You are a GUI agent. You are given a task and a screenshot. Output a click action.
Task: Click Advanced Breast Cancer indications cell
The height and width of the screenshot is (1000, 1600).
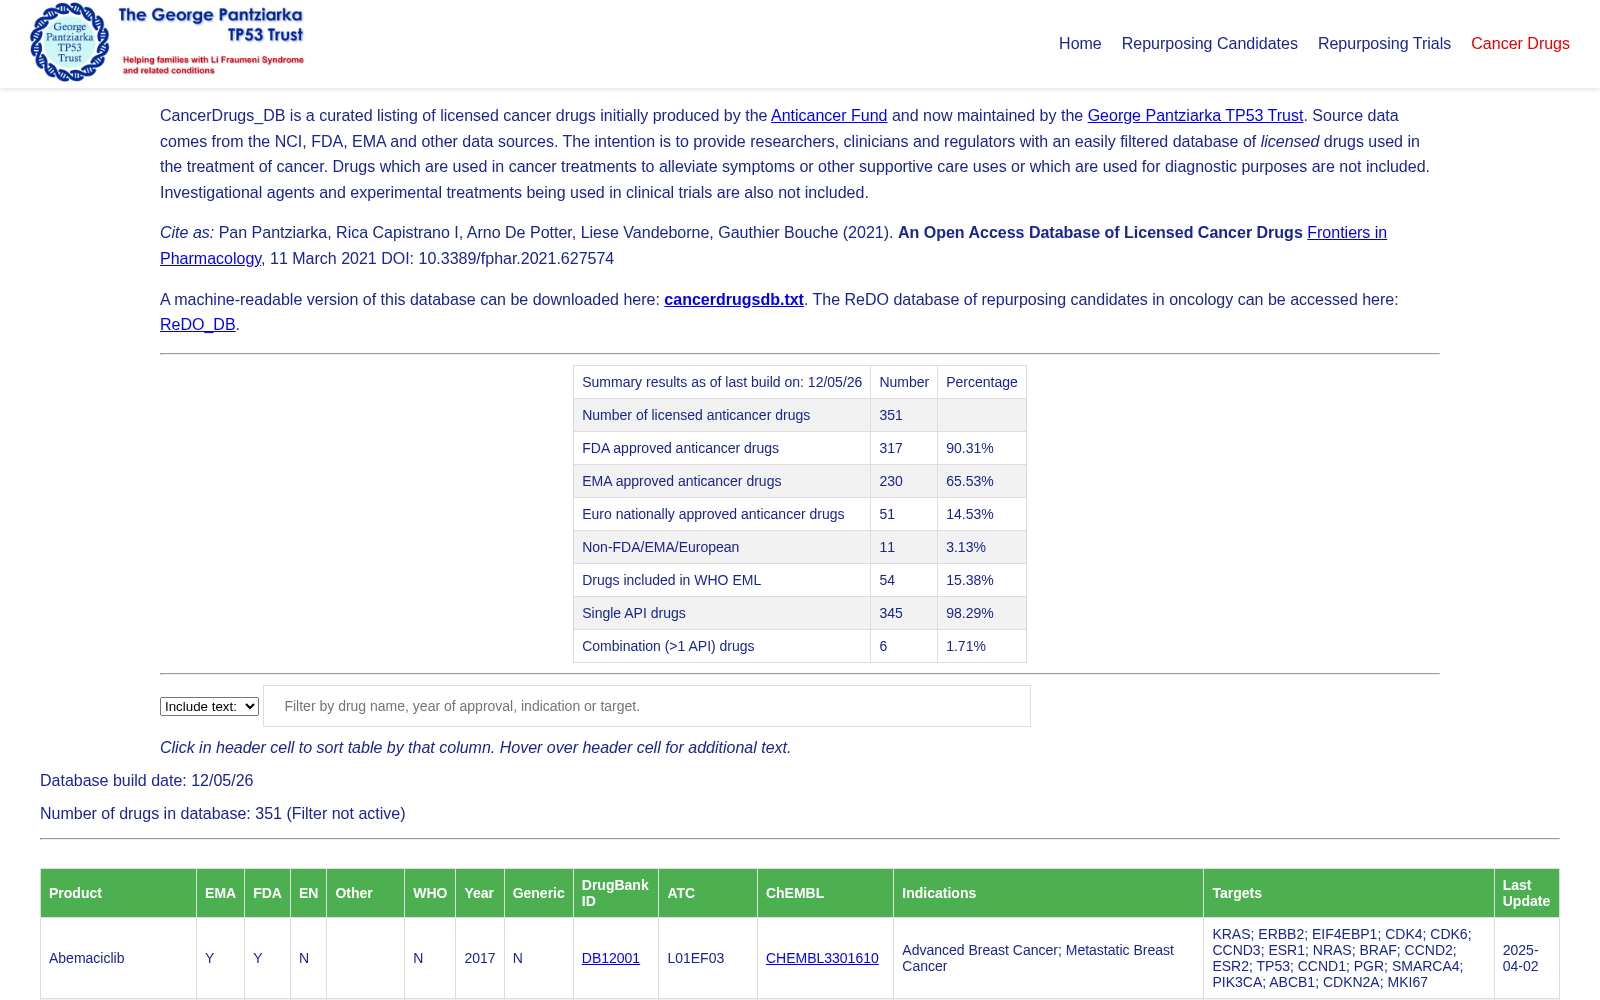point(1048,958)
